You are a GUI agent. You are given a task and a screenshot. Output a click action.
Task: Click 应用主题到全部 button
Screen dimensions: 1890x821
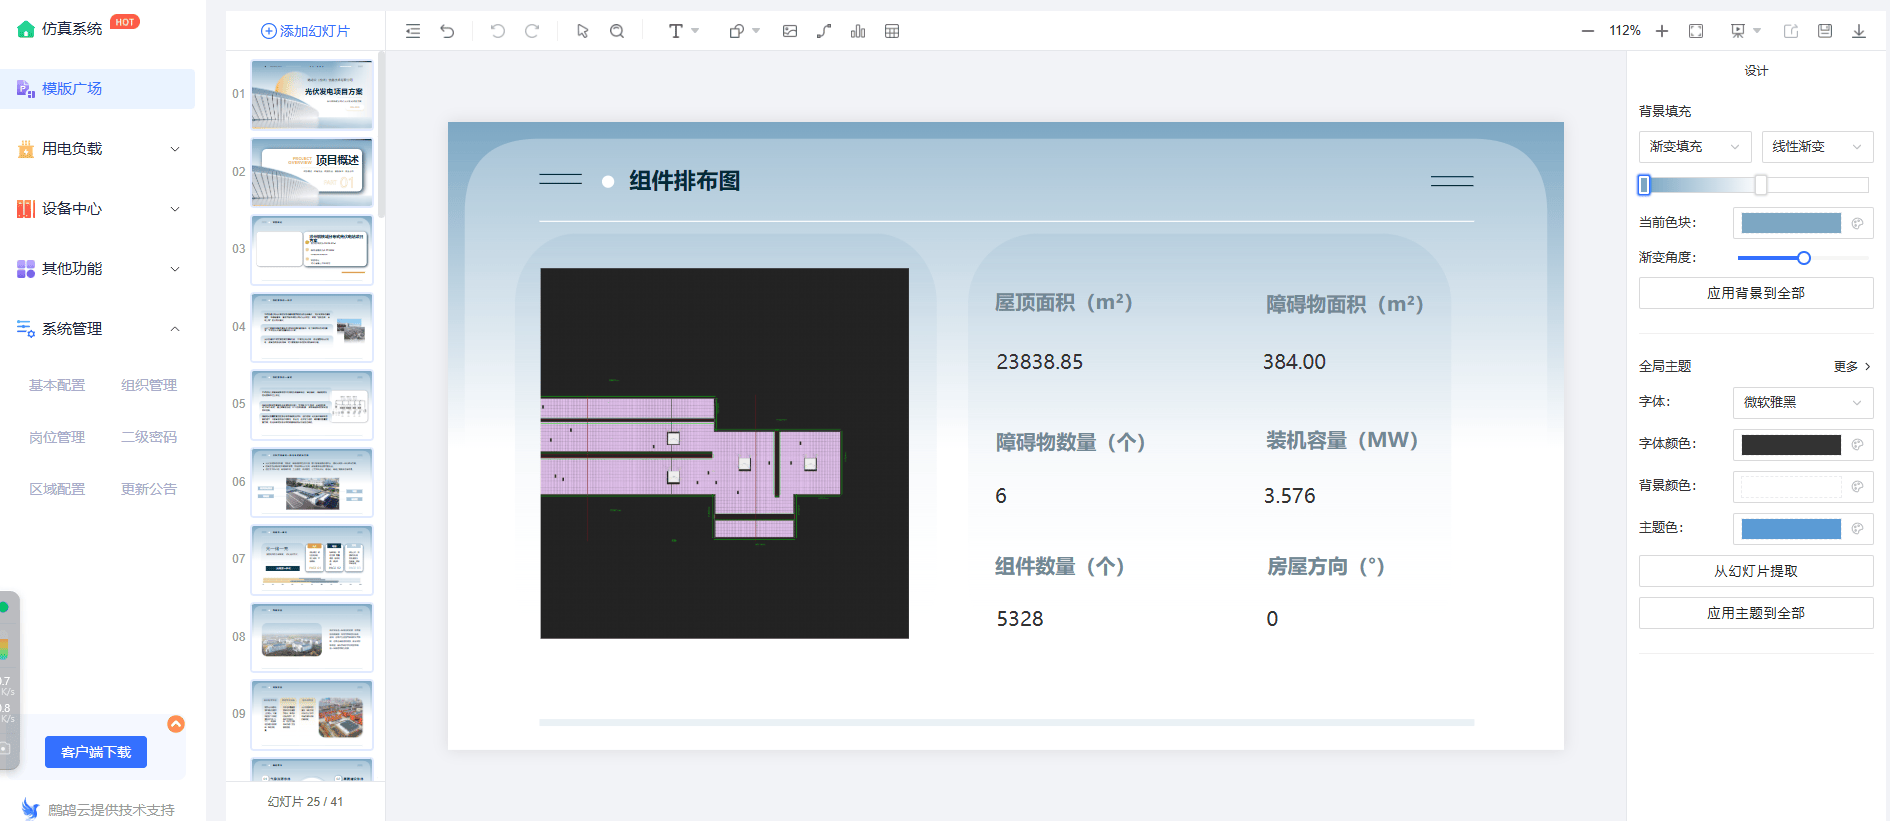[1756, 613]
